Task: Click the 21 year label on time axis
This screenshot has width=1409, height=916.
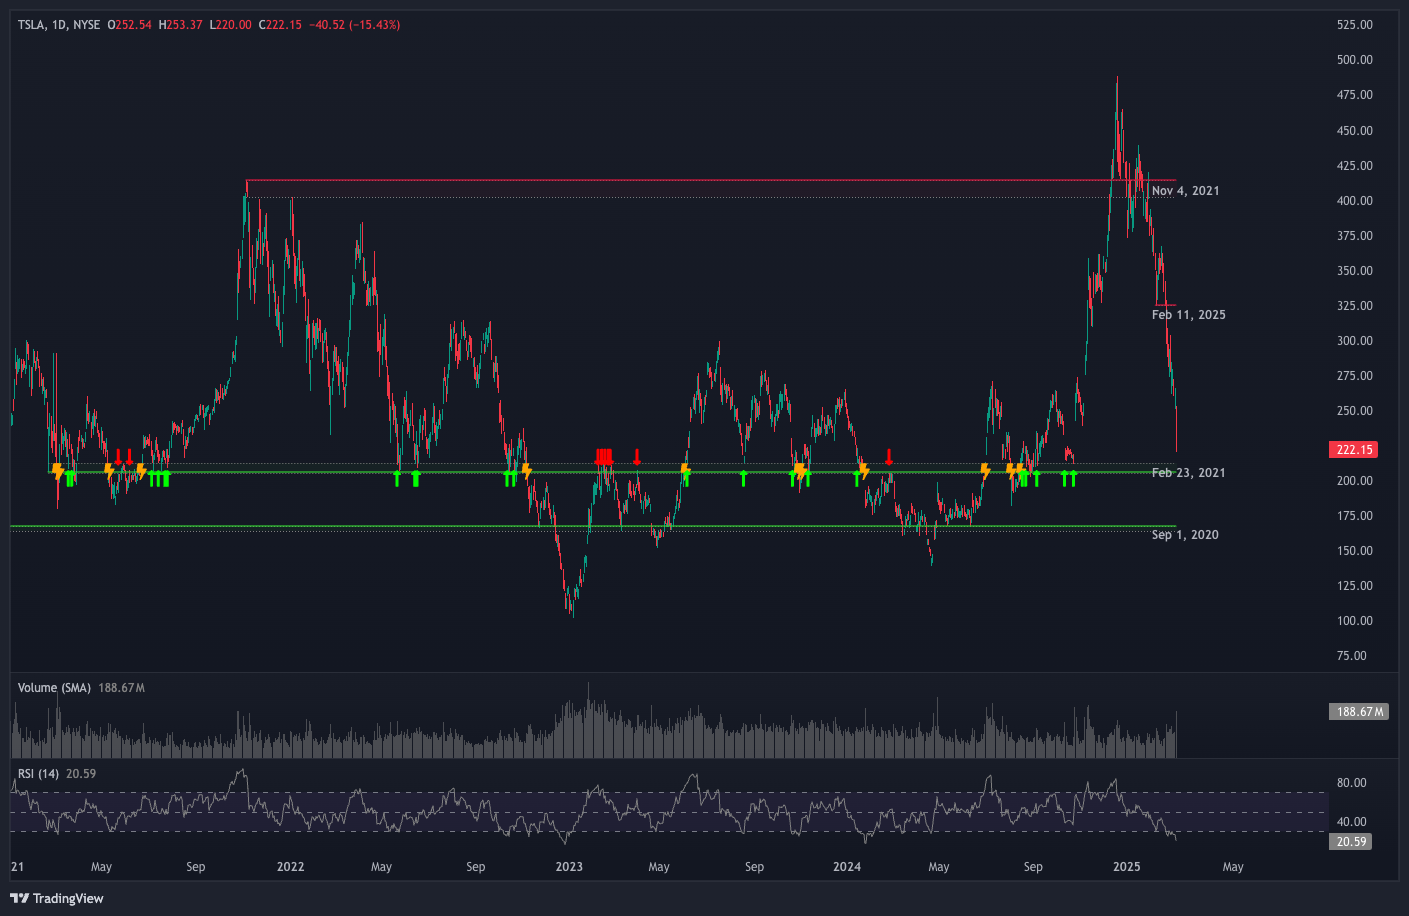Action: (x=17, y=867)
